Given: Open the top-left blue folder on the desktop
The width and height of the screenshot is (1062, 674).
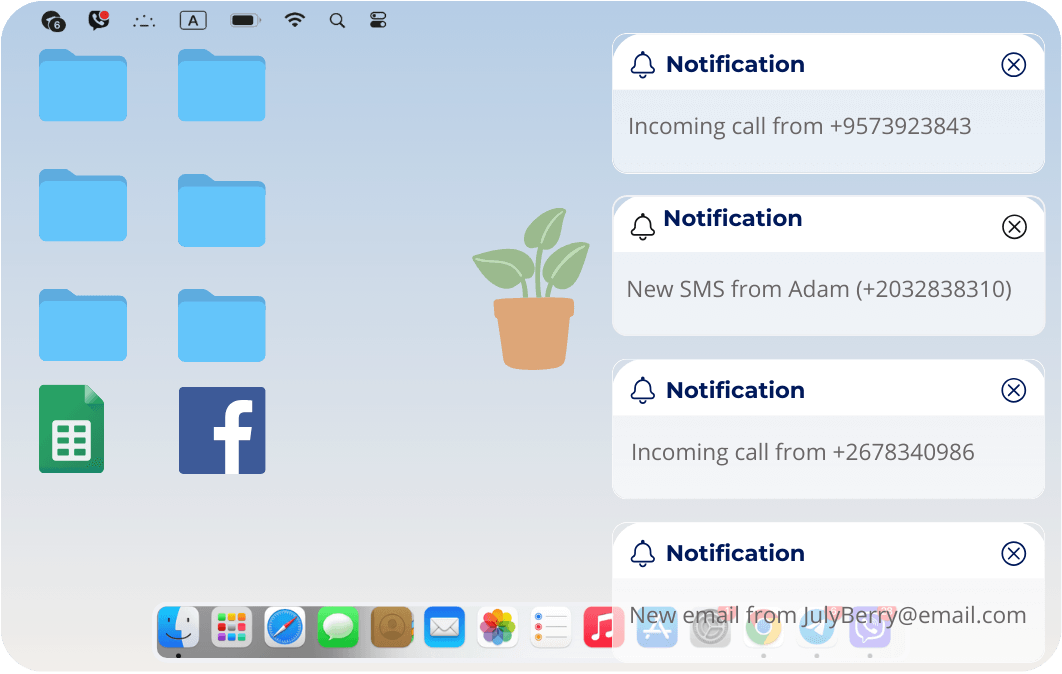Looking at the screenshot, I should click(83, 89).
